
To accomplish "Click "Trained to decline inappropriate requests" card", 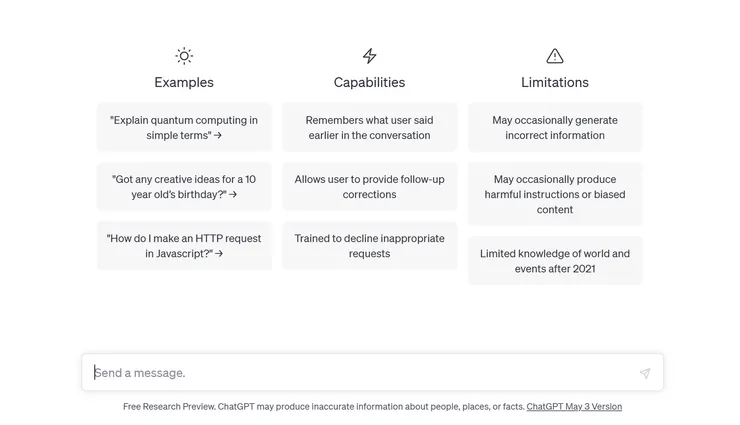I will 370,246.
